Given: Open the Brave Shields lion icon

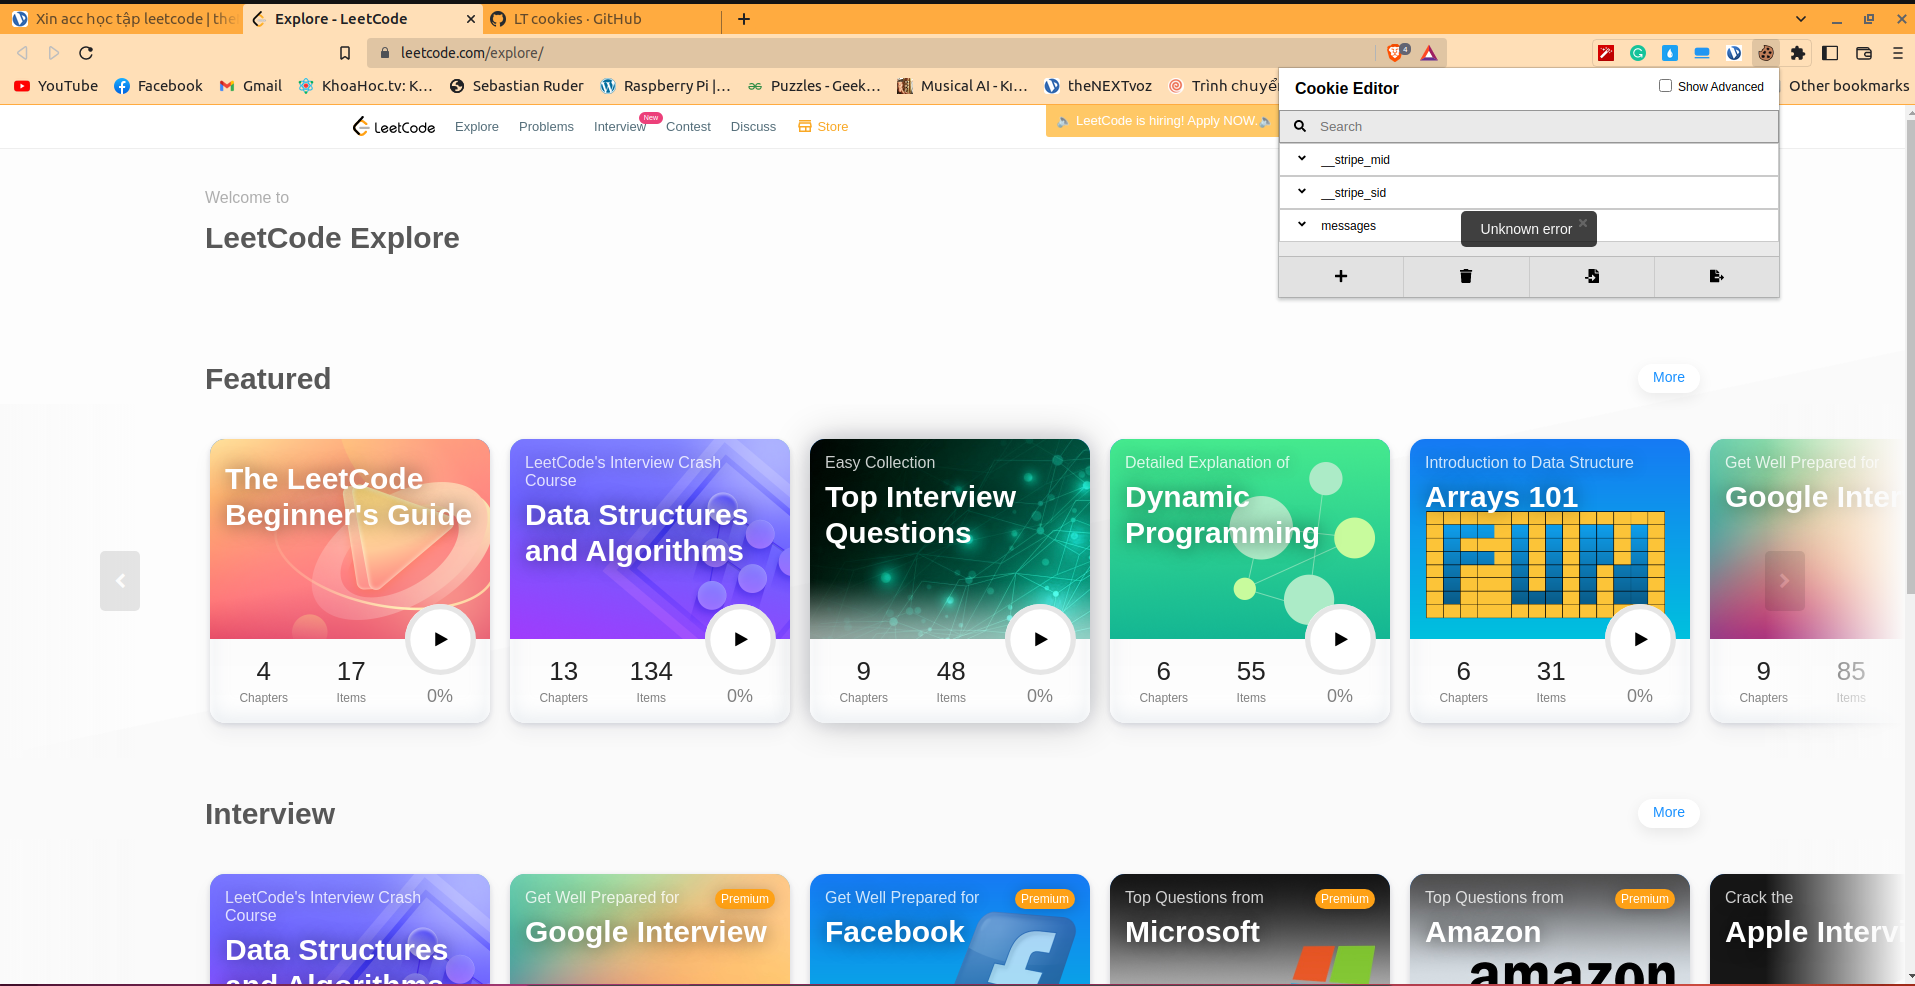Looking at the screenshot, I should [1397, 53].
